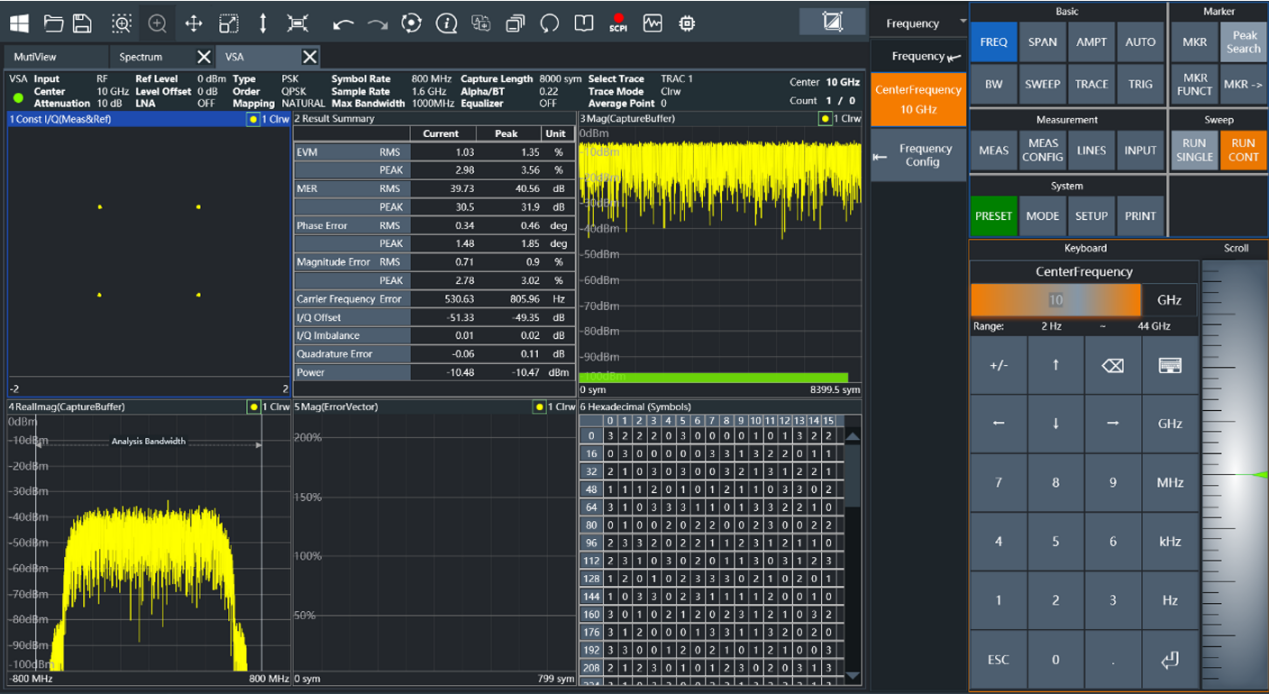Open the MEAS CONFIG menu
Viewport: 1269px width, 694px height.
point(1042,150)
